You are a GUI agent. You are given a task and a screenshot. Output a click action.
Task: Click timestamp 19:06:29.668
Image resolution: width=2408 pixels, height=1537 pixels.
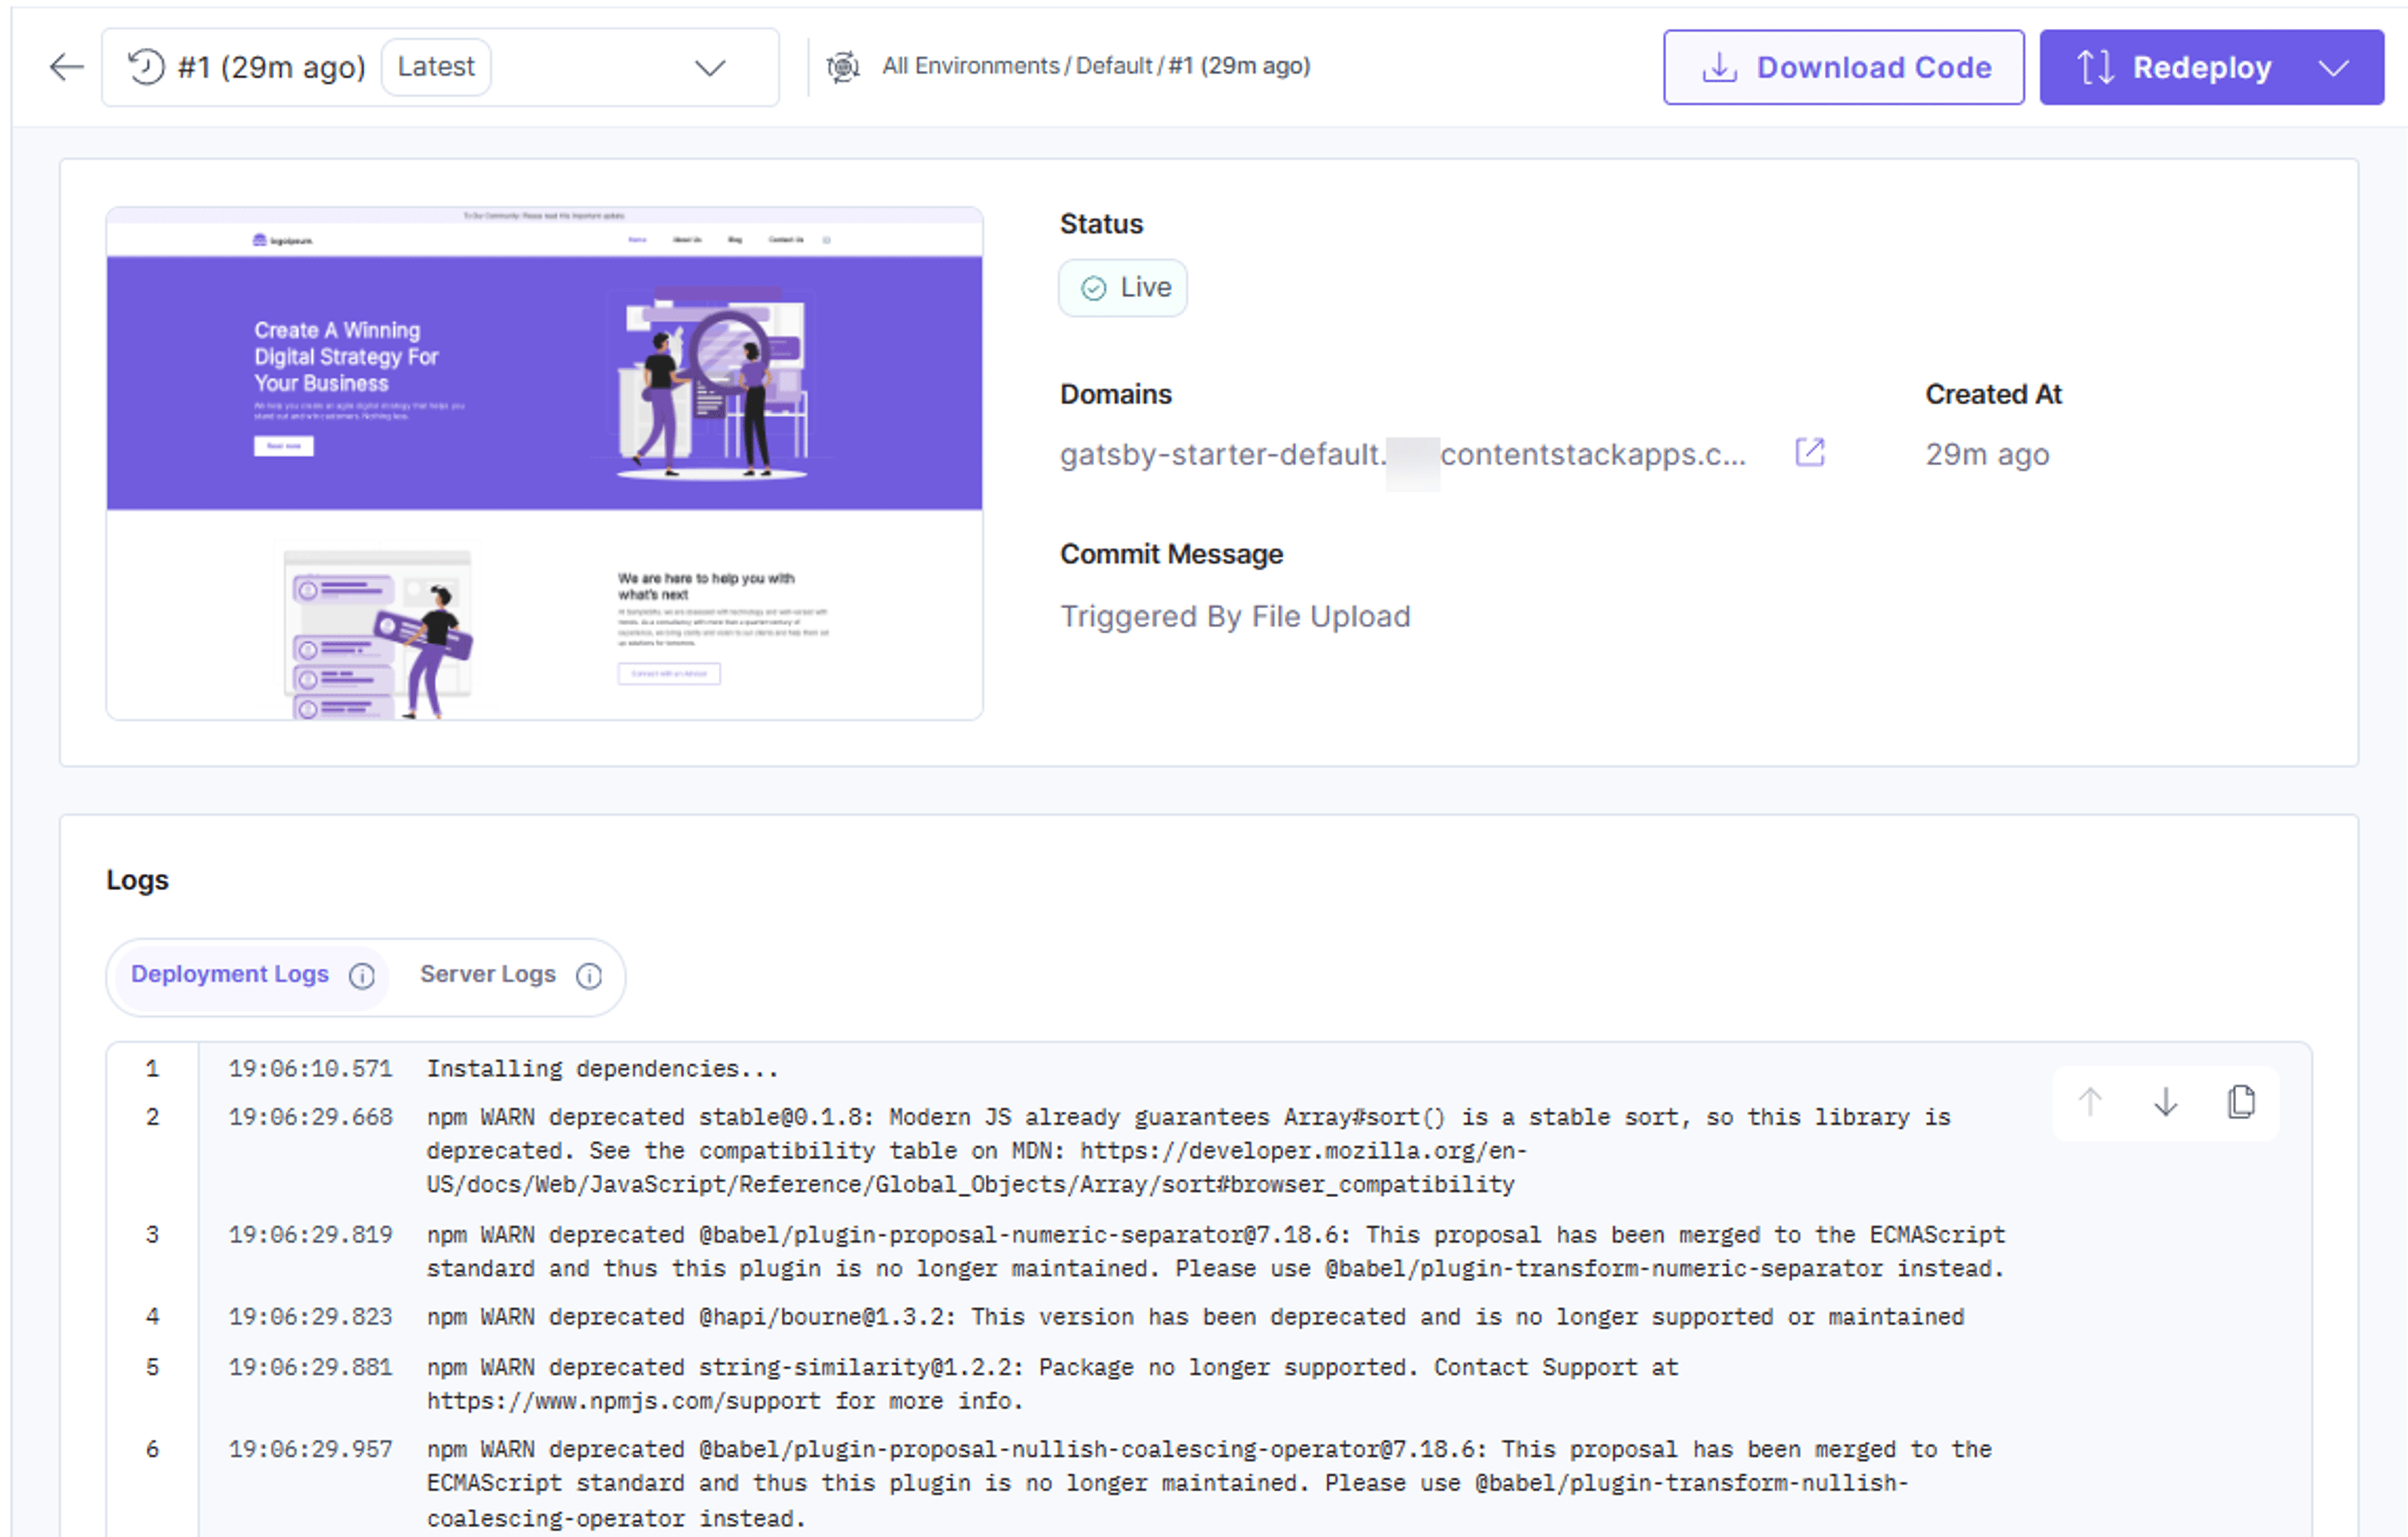click(x=311, y=1116)
